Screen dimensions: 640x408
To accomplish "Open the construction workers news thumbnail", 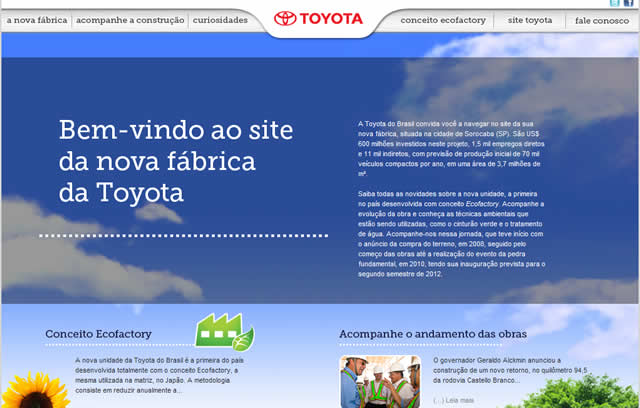I will pyautogui.click(x=380, y=382).
